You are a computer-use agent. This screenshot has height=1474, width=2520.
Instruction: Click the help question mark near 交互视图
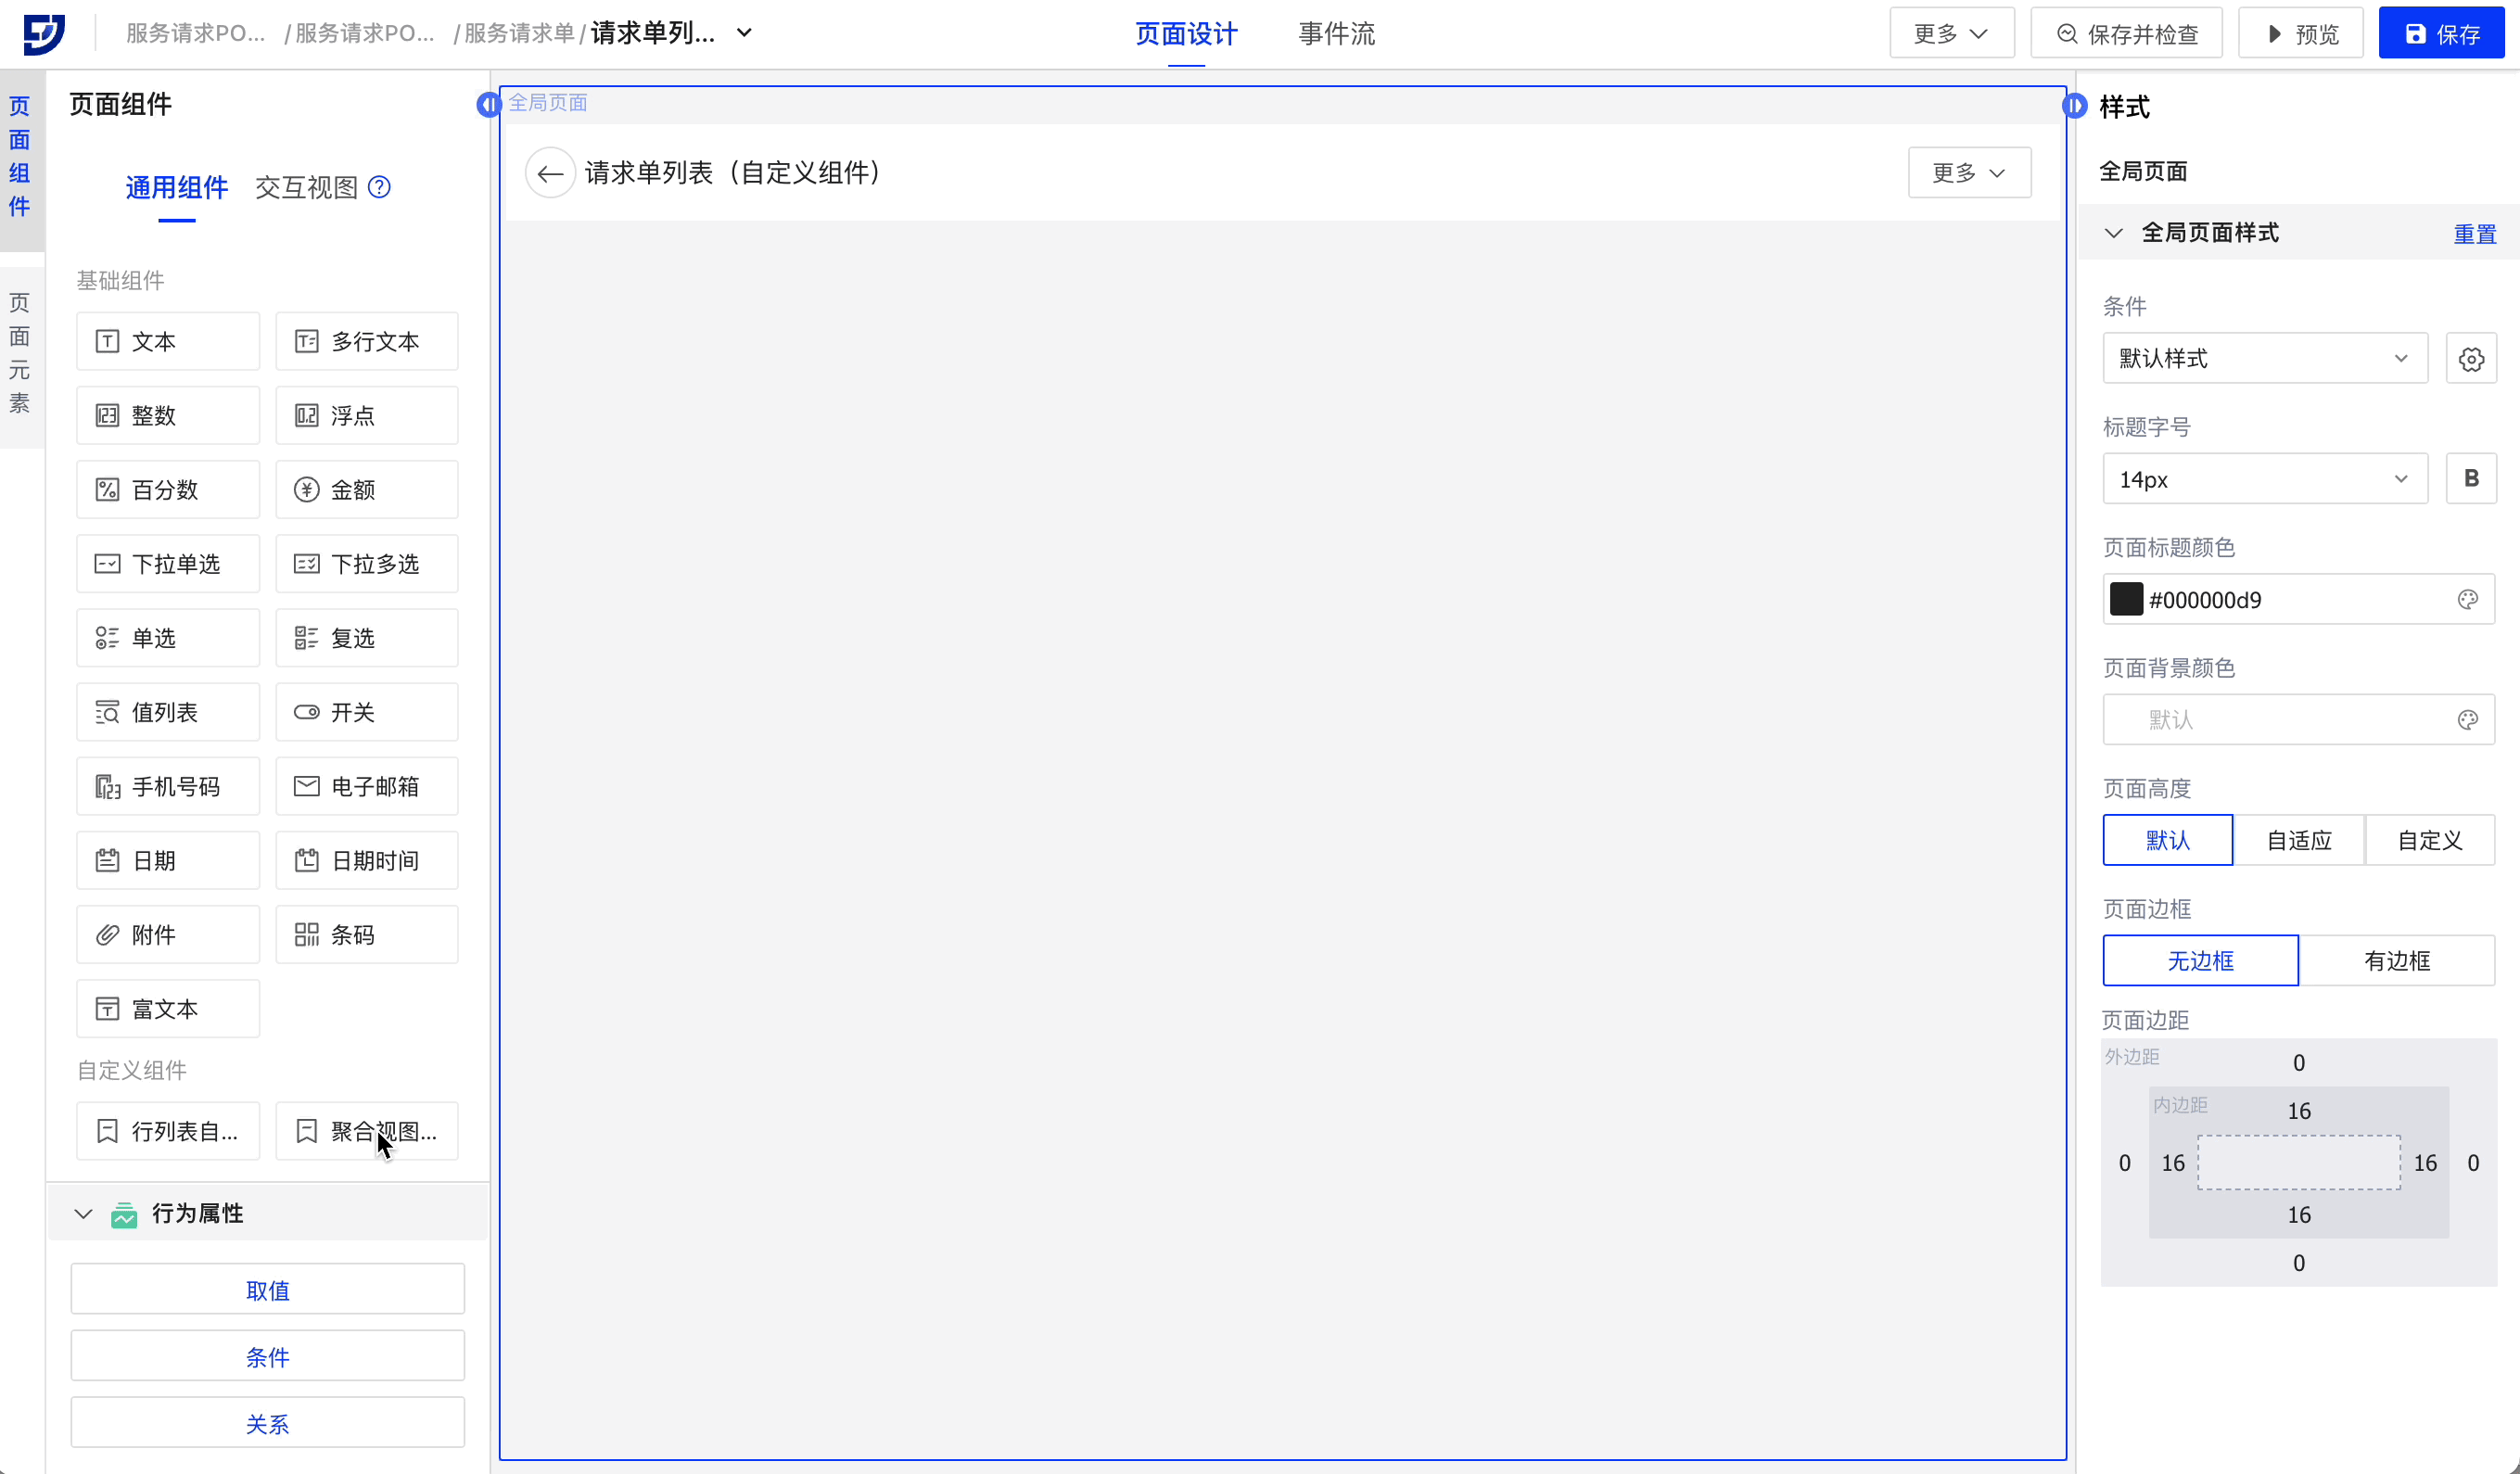point(379,187)
